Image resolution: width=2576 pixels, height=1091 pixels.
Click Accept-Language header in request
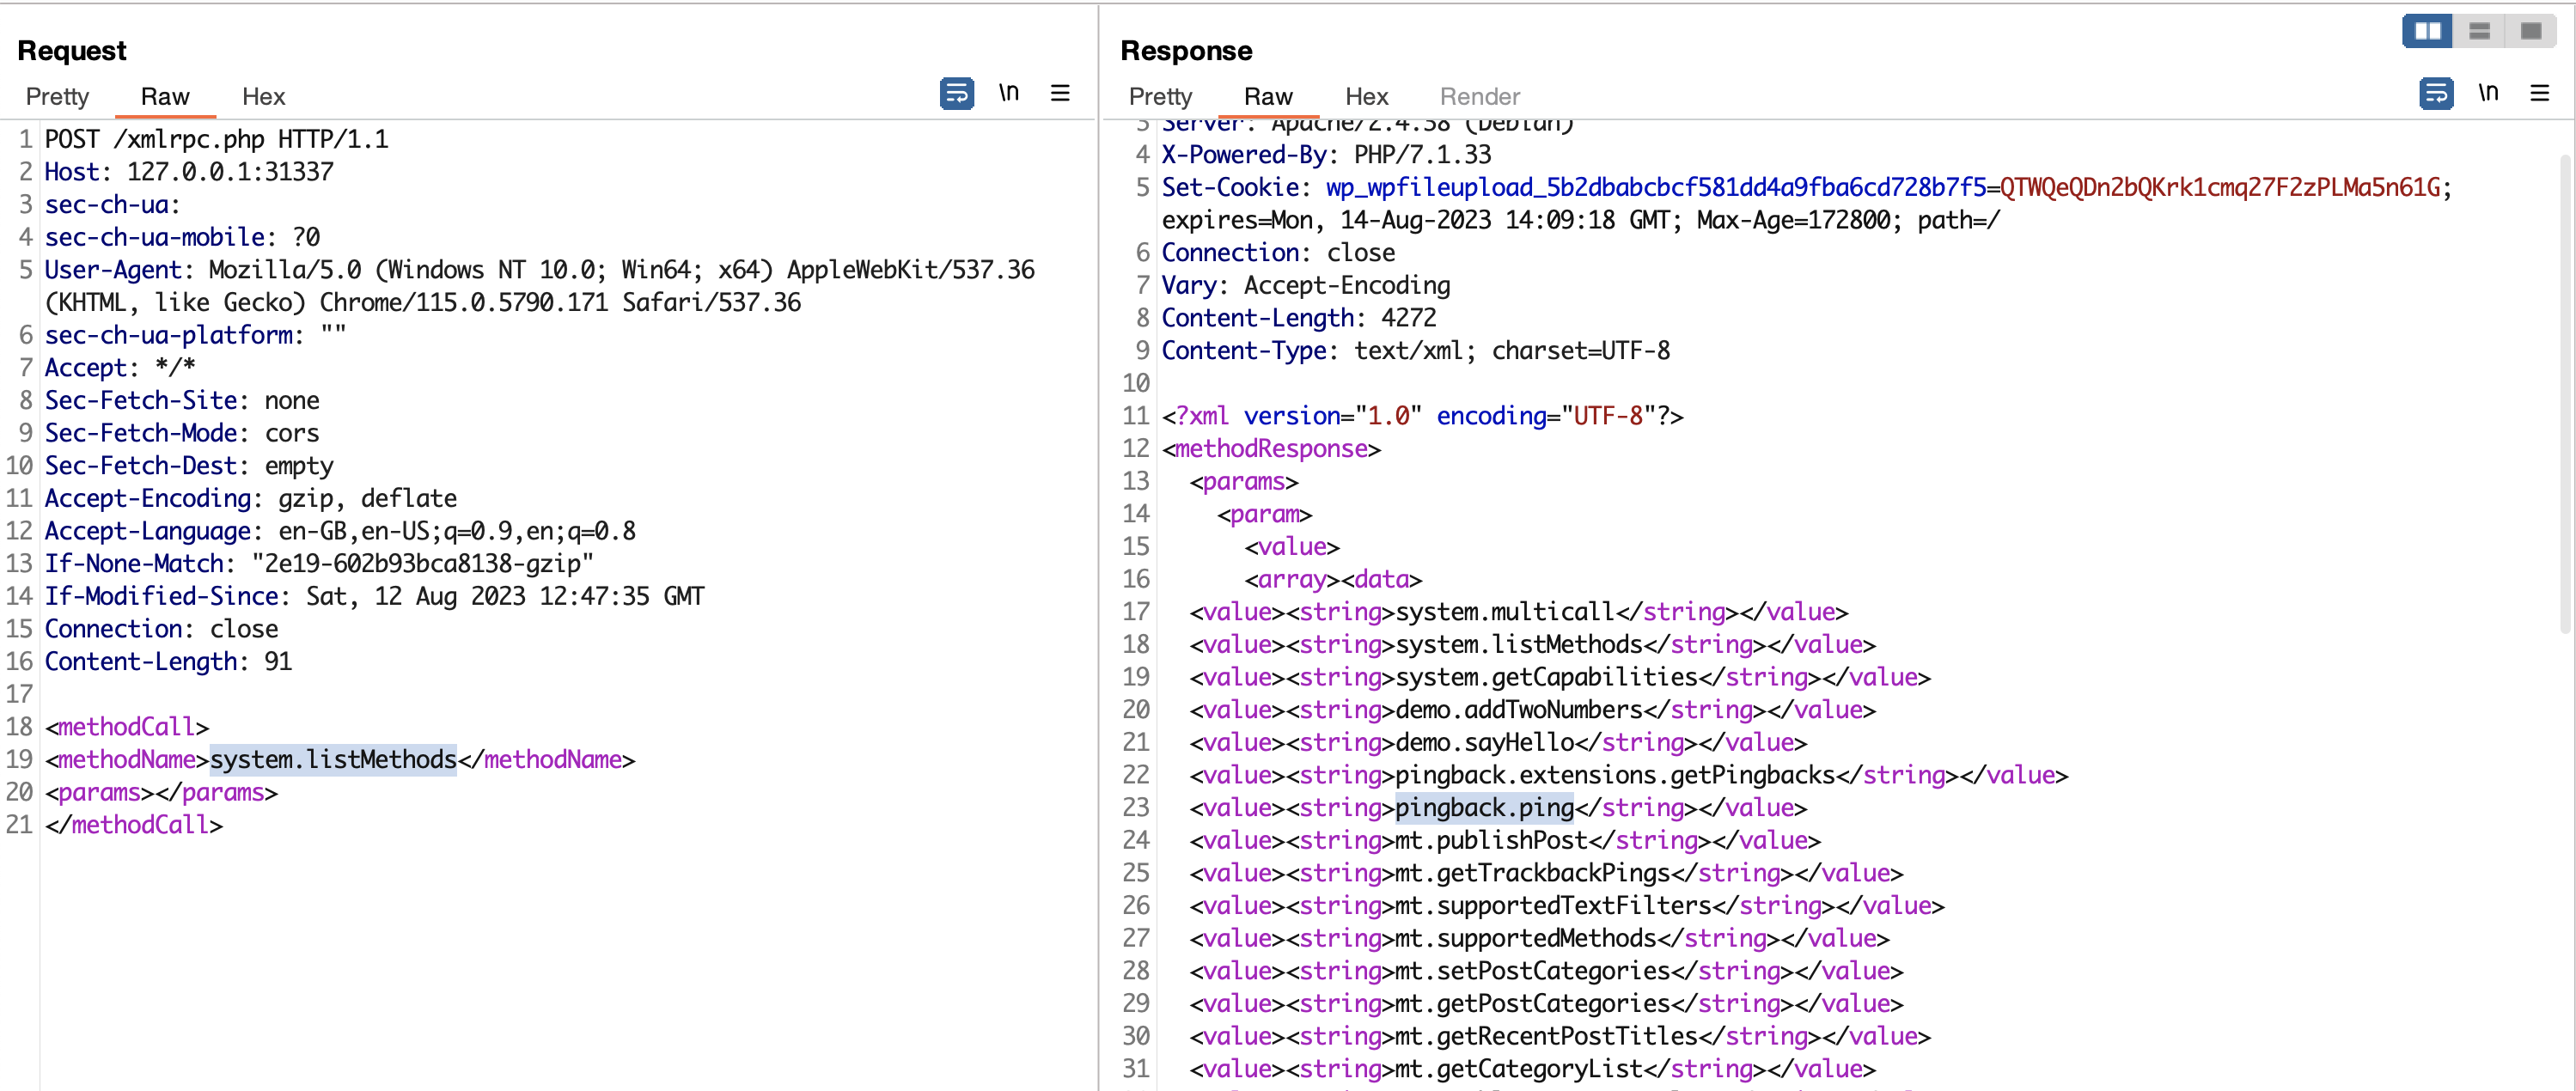click(x=340, y=531)
